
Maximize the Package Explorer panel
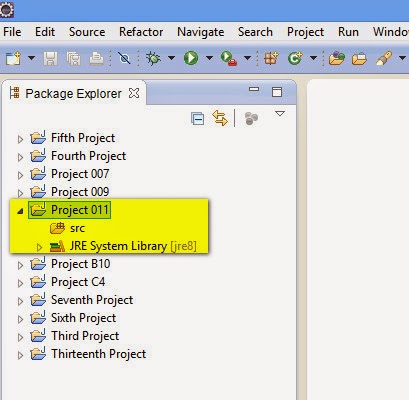point(277,92)
